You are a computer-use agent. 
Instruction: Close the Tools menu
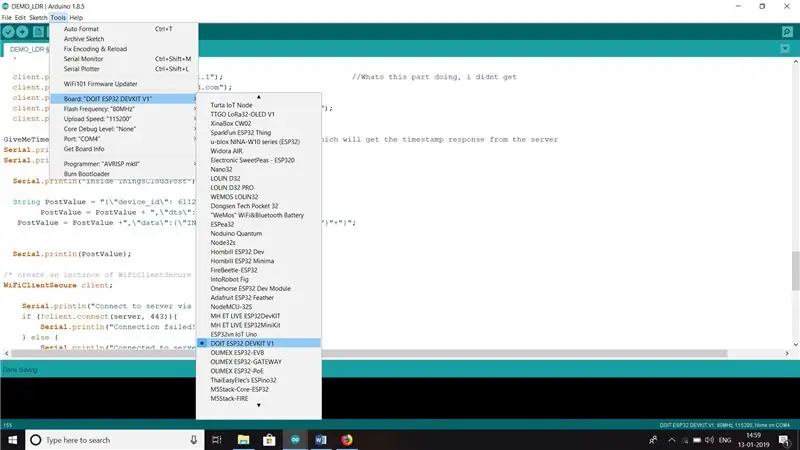point(58,17)
